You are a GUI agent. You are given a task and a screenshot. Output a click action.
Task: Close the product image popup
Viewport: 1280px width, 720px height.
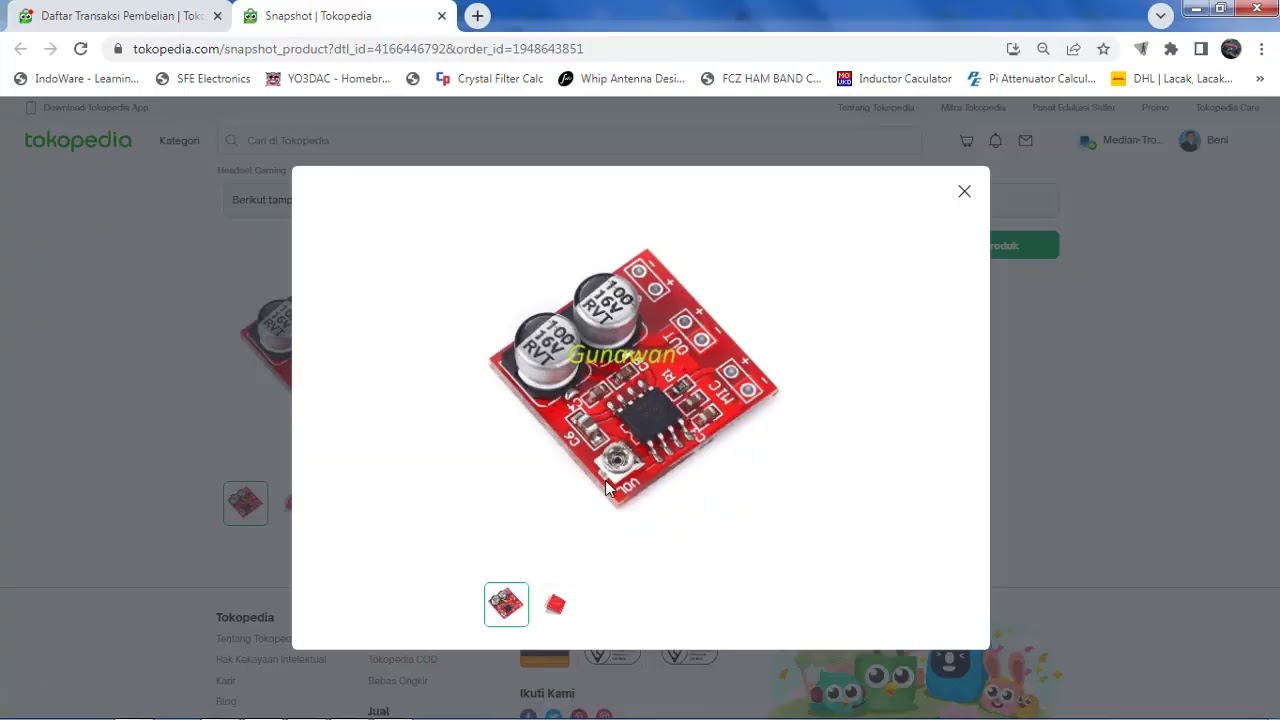964,191
